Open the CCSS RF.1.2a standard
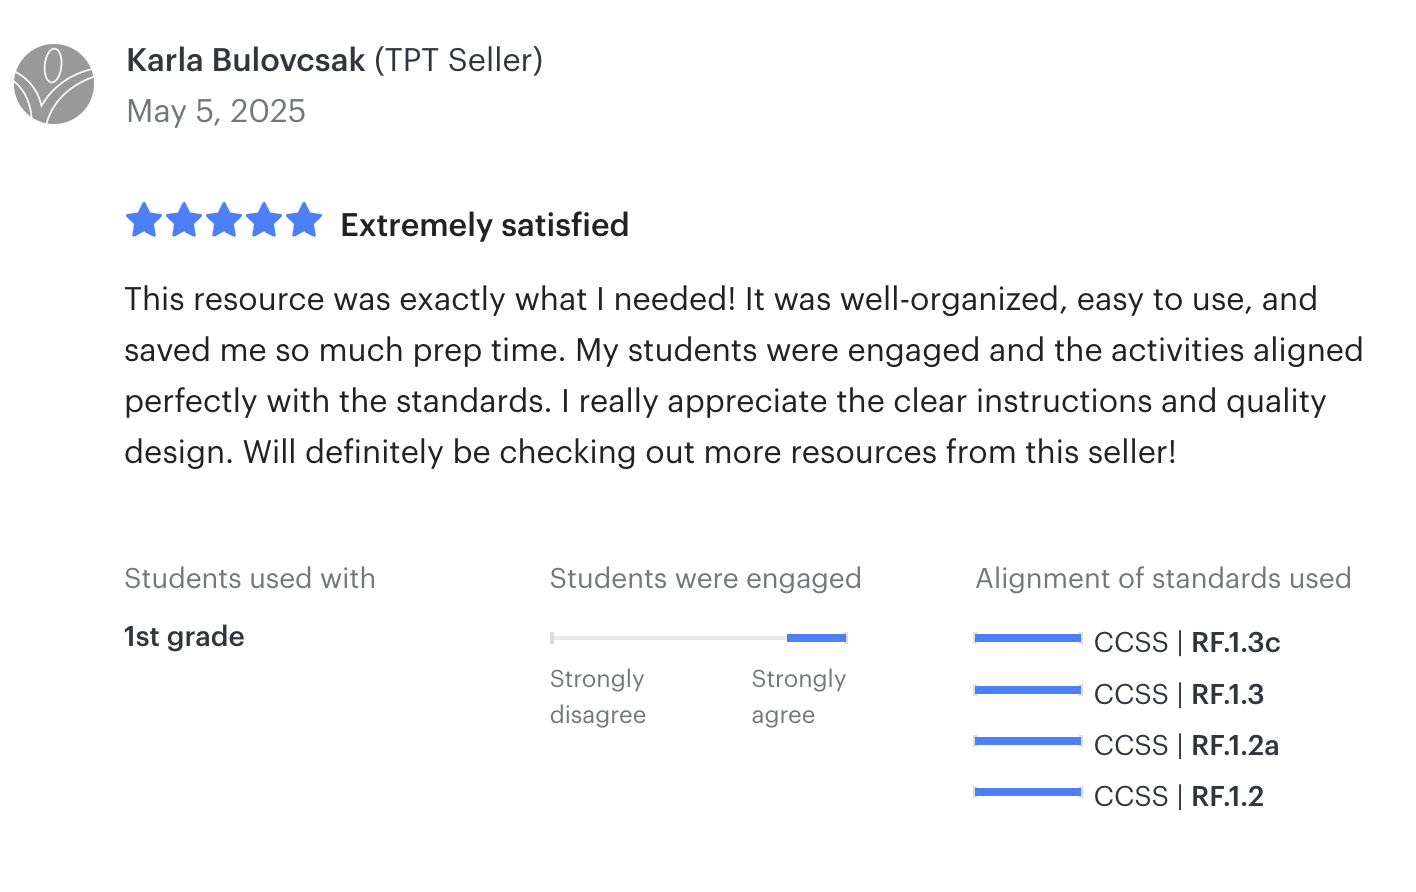1416x892 pixels. [1187, 745]
